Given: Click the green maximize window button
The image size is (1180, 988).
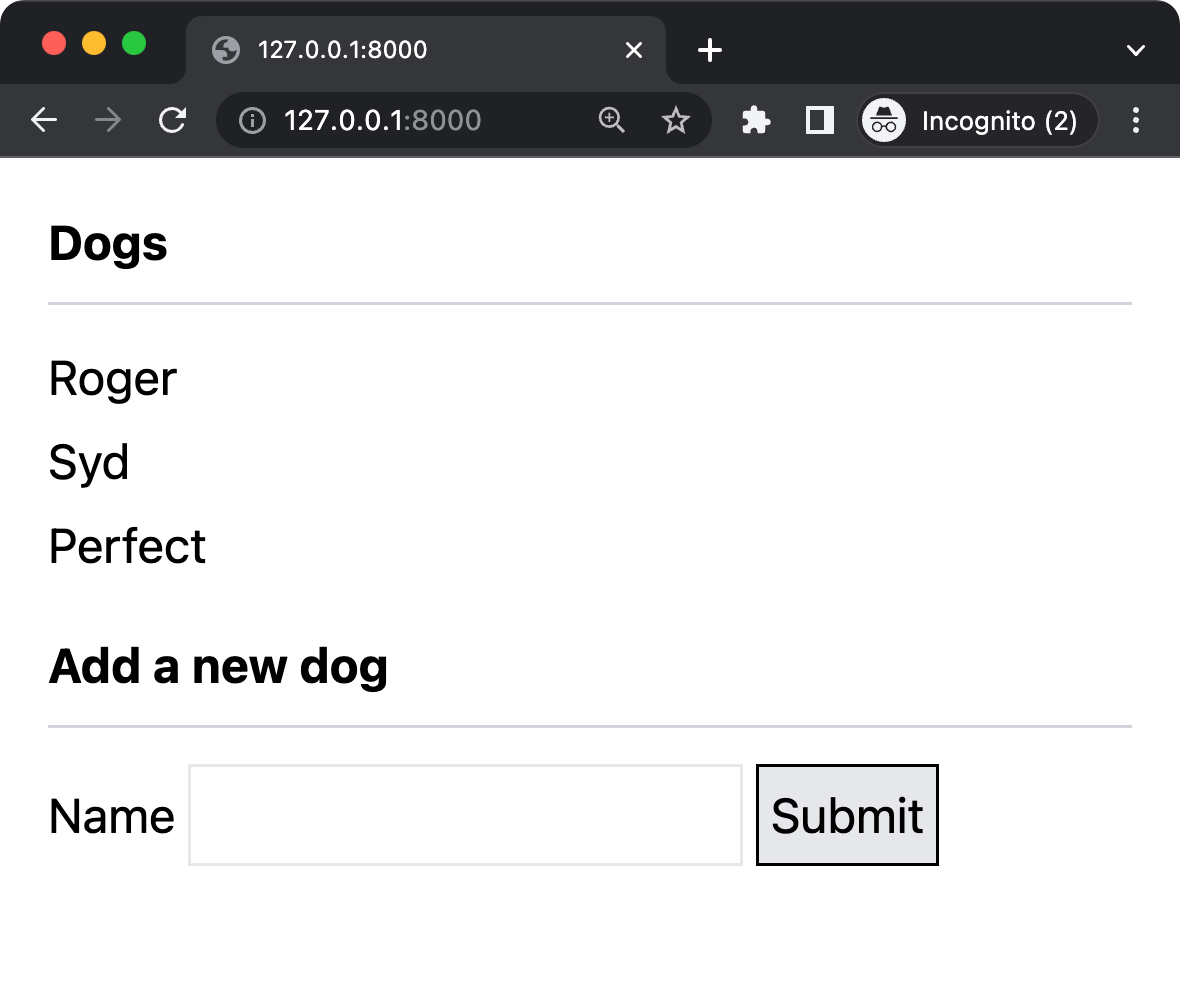Looking at the screenshot, I should click(134, 44).
